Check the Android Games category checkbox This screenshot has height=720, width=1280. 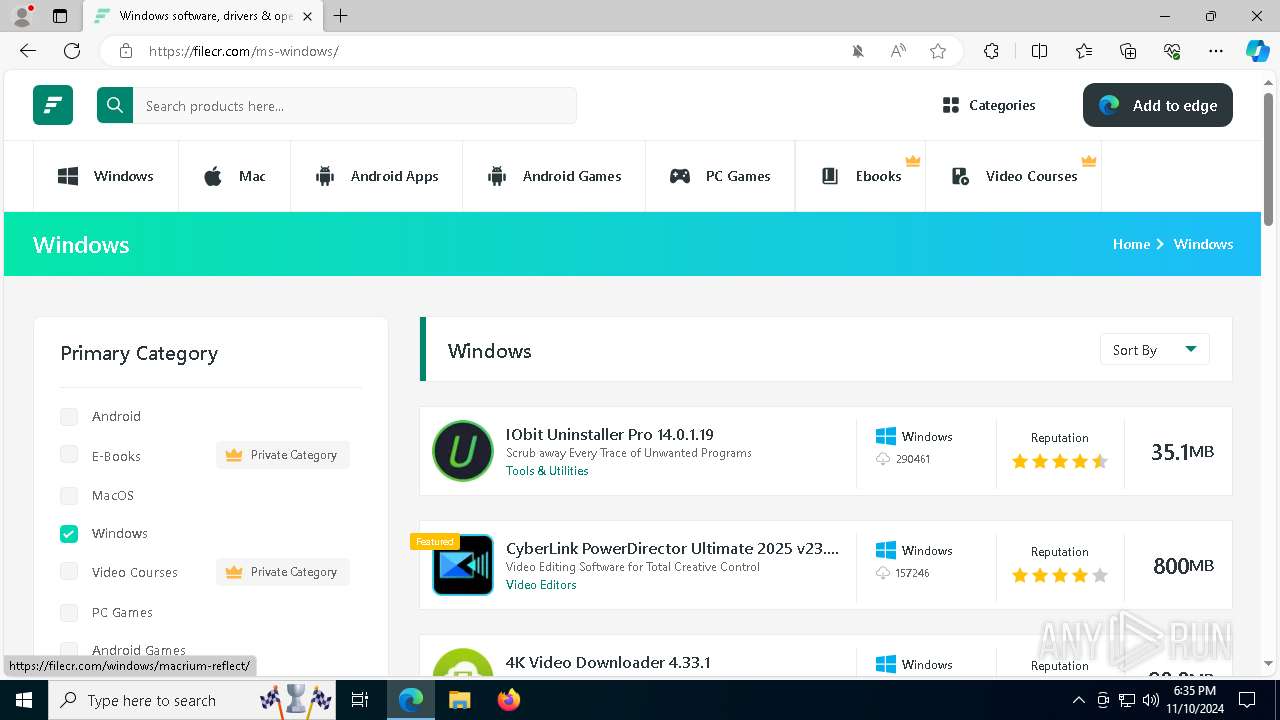point(69,650)
